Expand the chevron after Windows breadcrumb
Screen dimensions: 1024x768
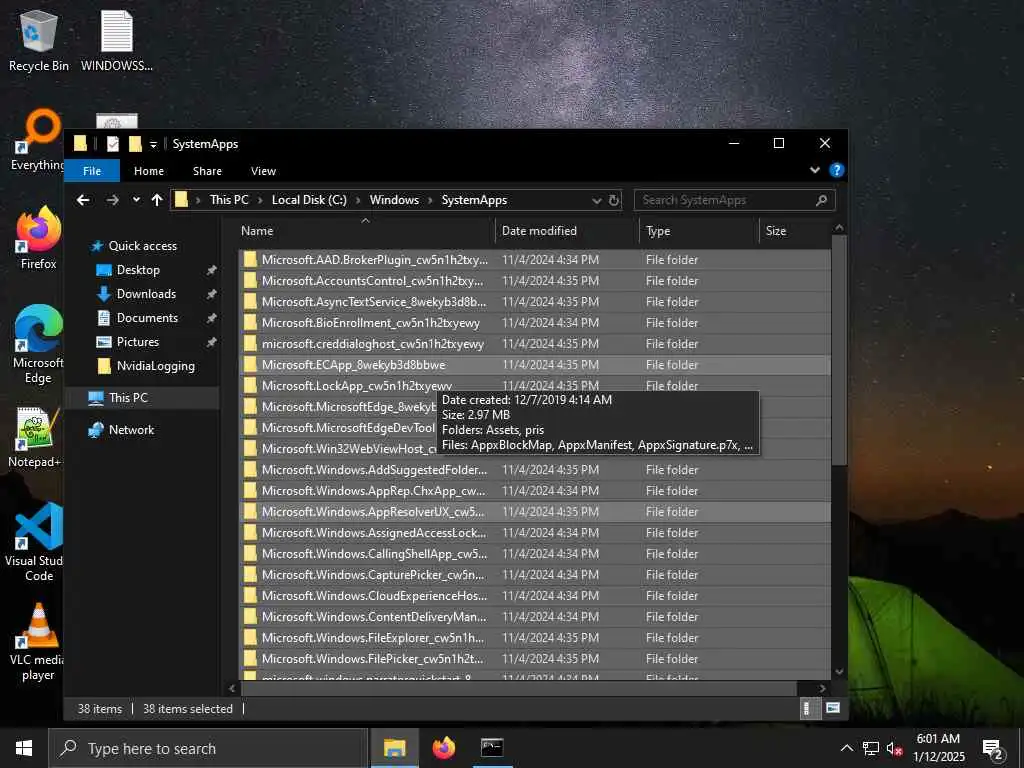(430, 200)
